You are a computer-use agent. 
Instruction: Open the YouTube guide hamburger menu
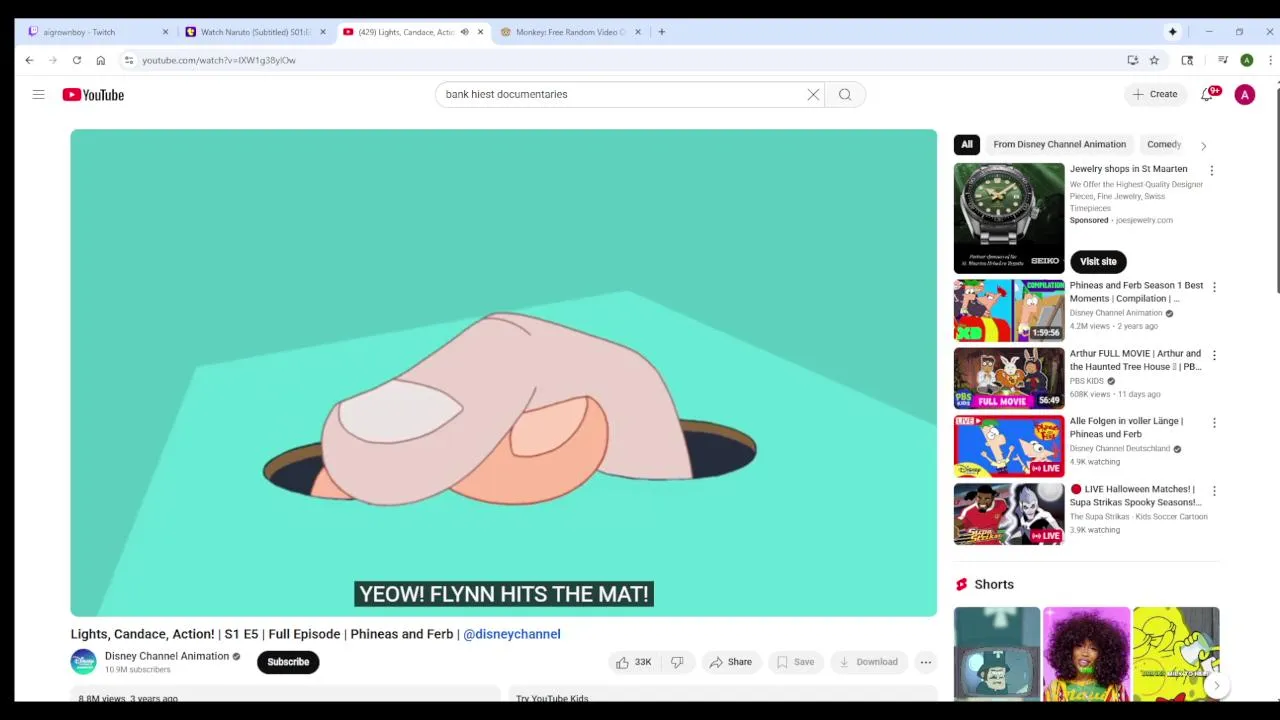point(38,94)
